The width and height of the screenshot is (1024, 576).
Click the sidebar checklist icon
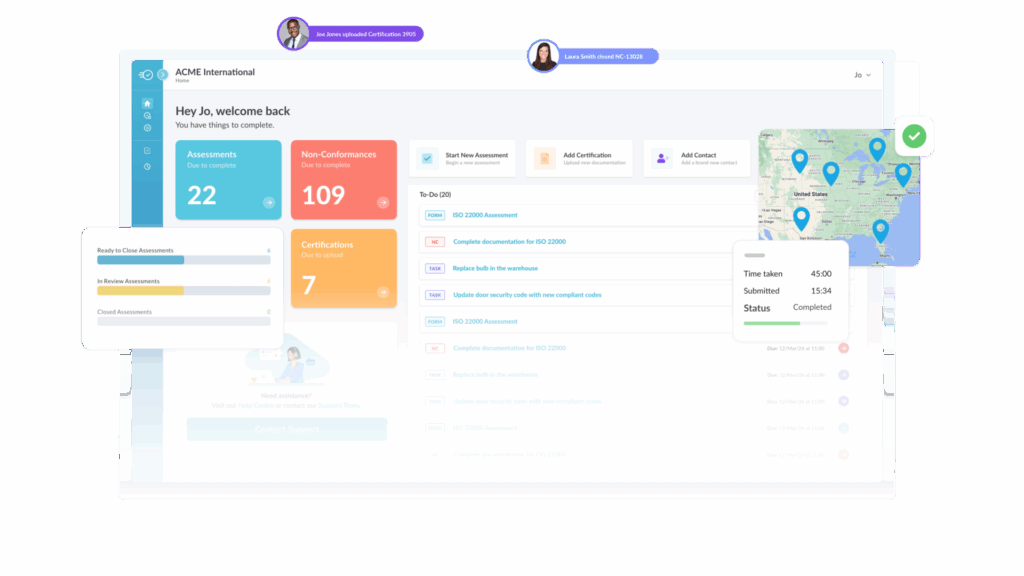pyautogui.click(x=147, y=151)
